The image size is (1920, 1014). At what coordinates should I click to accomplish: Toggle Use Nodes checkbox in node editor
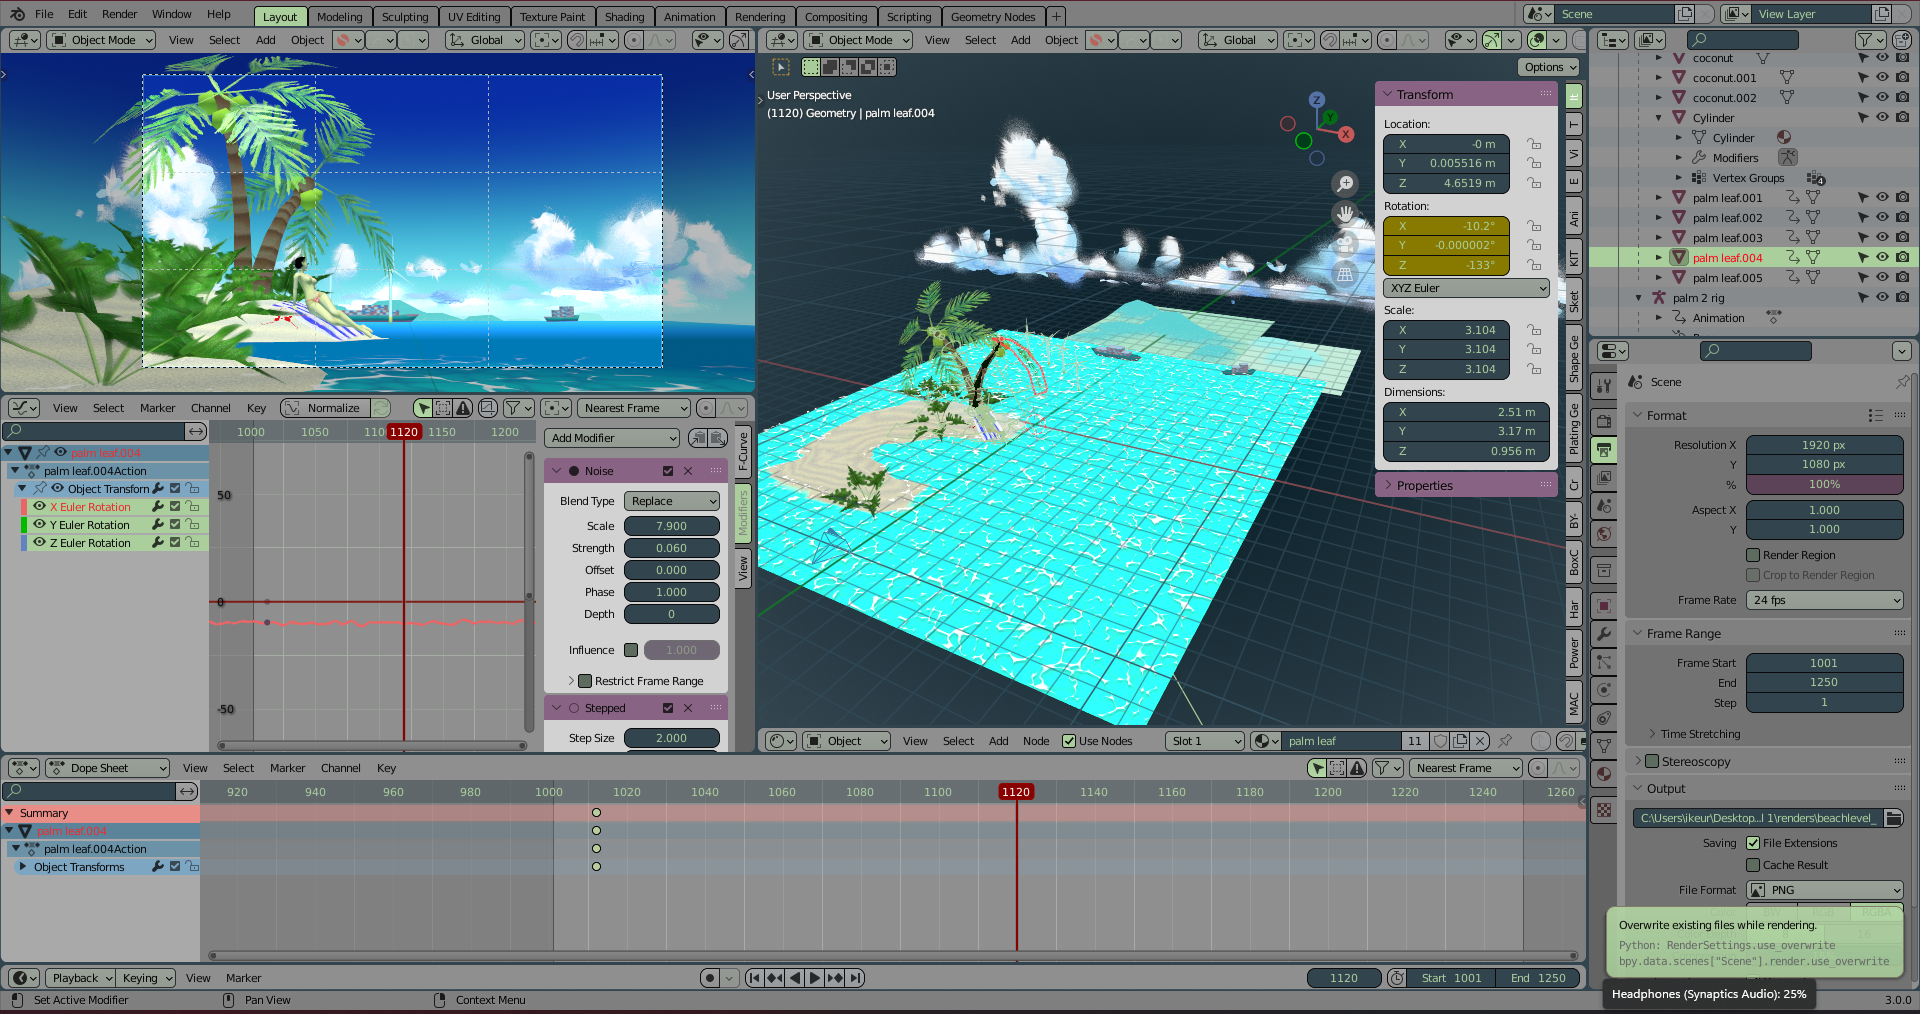(x=1069, y=741)
